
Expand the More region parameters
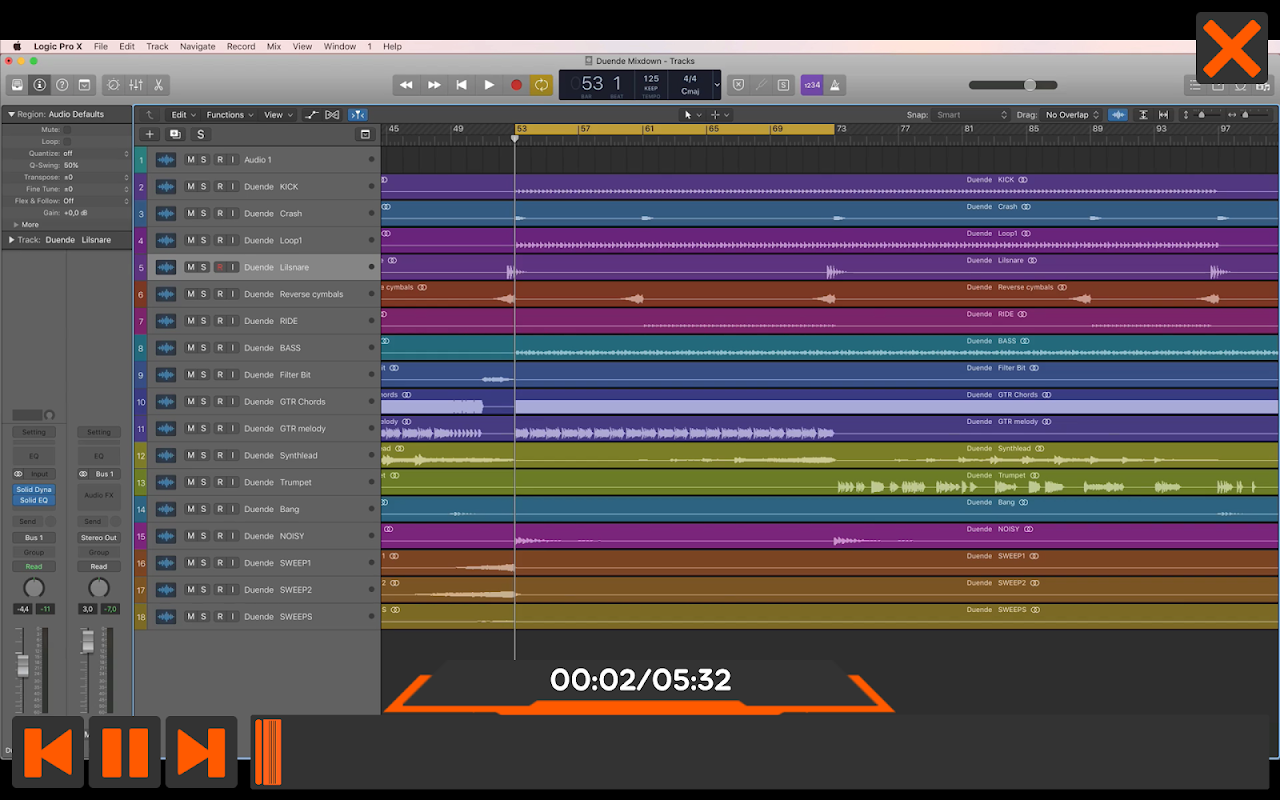16,225
